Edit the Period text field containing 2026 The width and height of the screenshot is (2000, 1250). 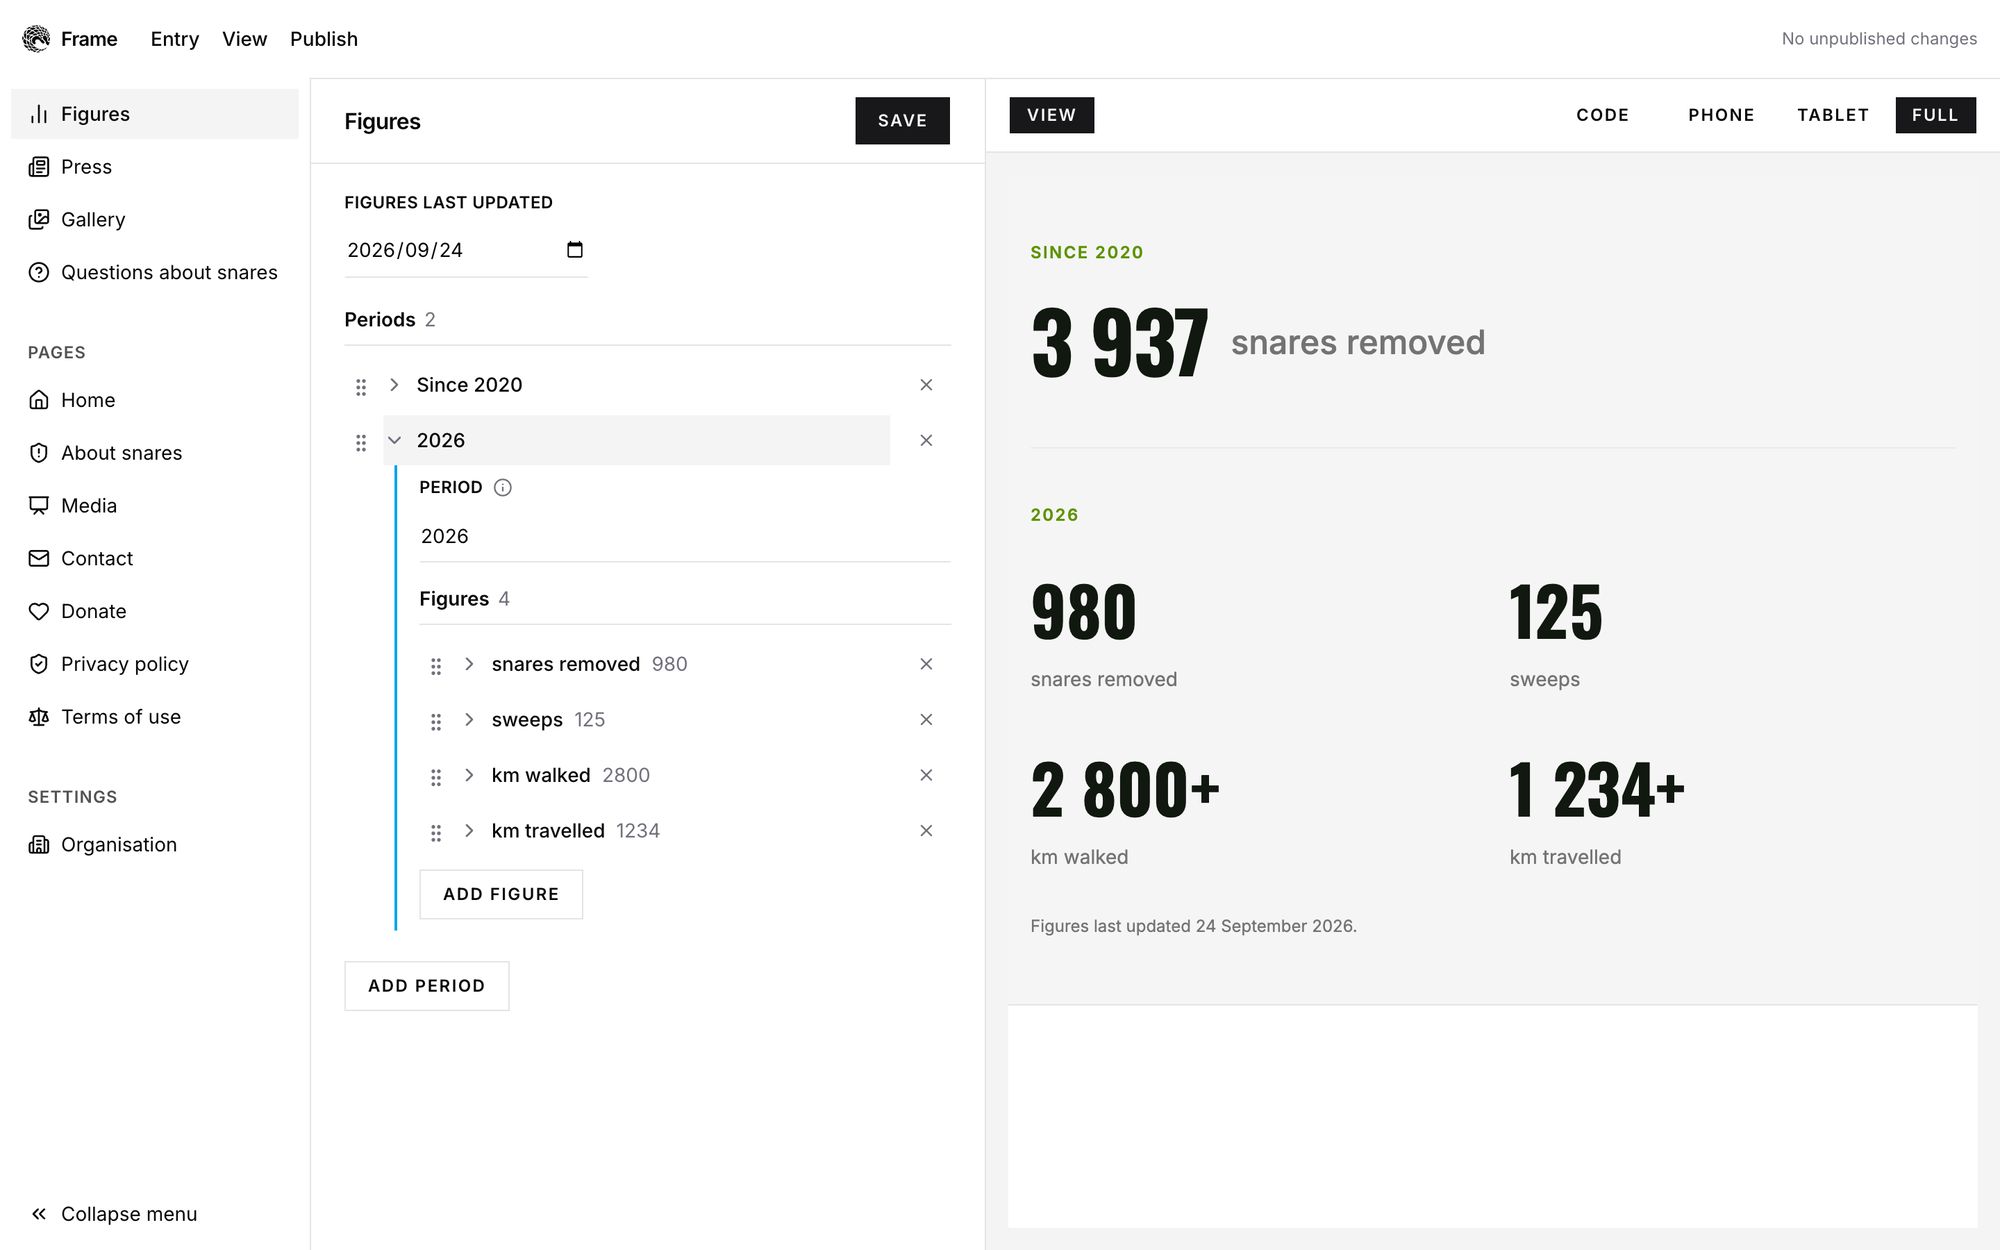685,537
